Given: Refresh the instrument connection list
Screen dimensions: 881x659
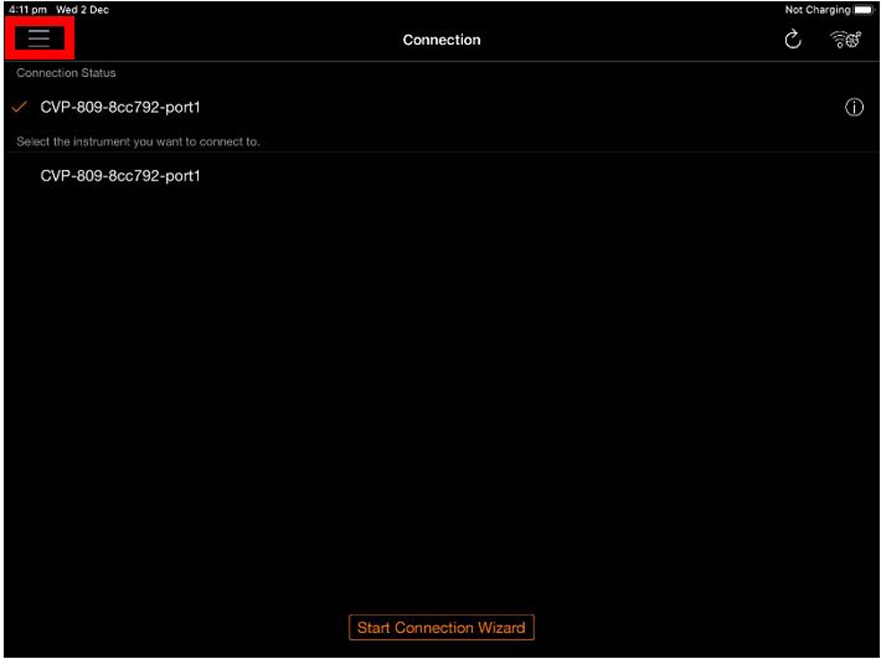Looking at the screenshot, I should click(793, 40).
